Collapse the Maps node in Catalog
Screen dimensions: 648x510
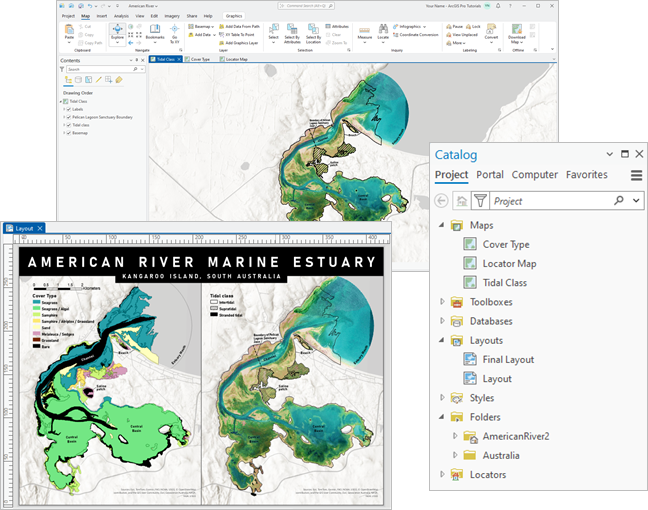click(442, 225)
